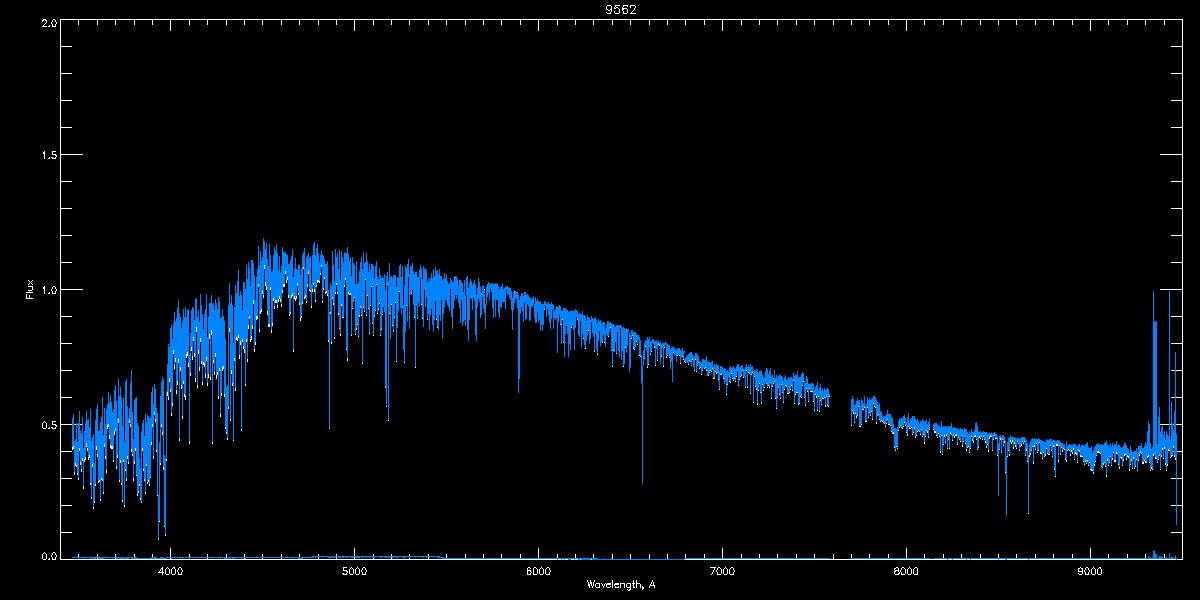
Task: Click the x-axis tick label 8000
Action: pyautogui.click(x=906, y=572)
